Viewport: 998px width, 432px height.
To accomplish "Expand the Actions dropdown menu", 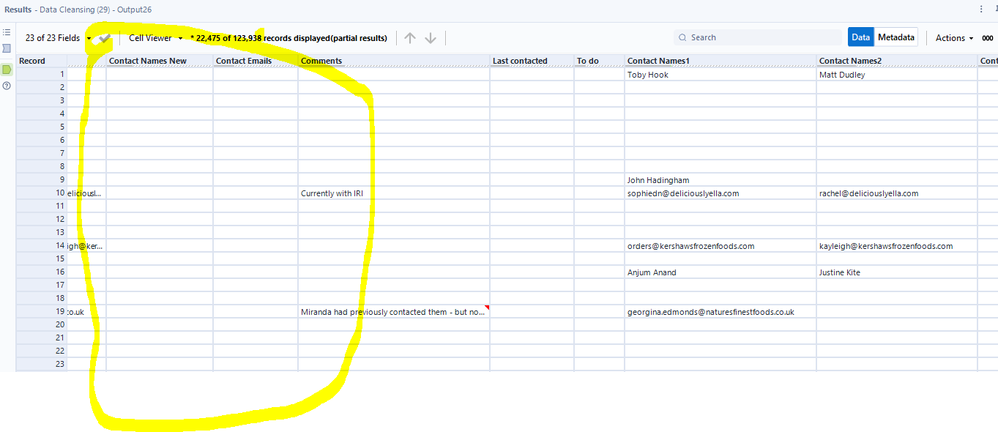I will pyautogui.click(x=954, y=38).
